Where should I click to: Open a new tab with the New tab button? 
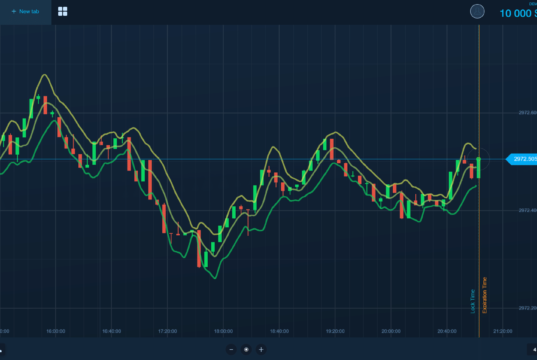[x=25, y=12]
